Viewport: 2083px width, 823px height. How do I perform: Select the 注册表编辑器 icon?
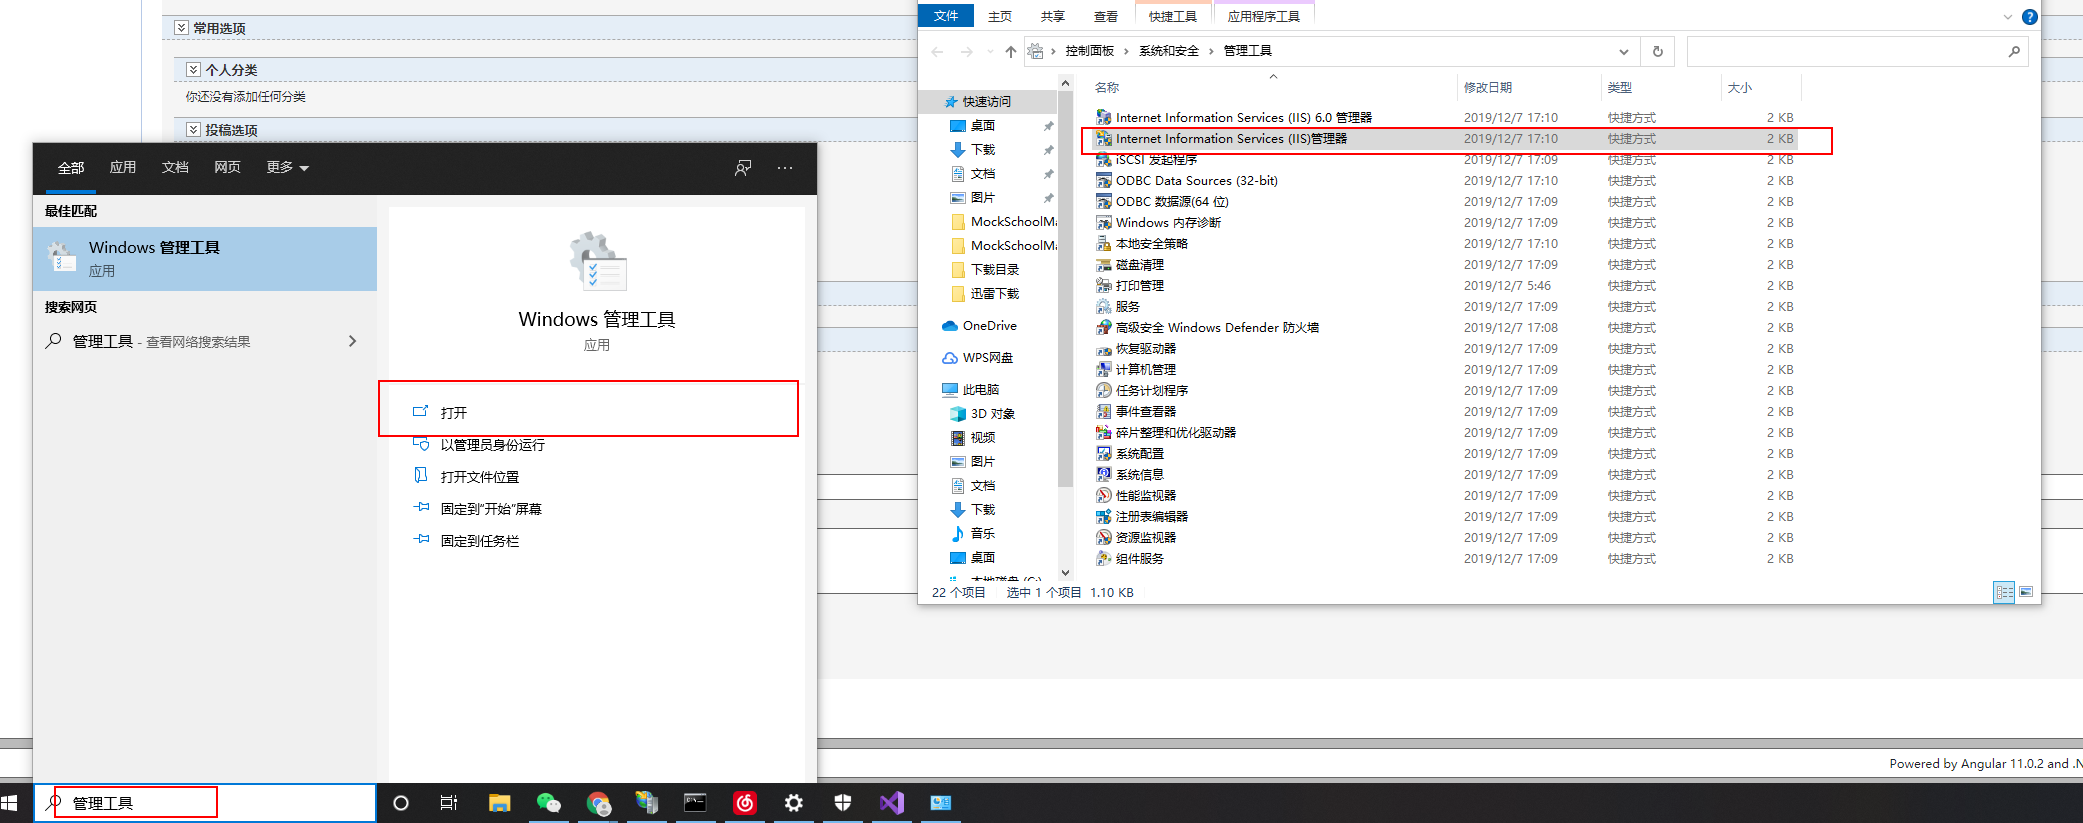click(1103, 516)
